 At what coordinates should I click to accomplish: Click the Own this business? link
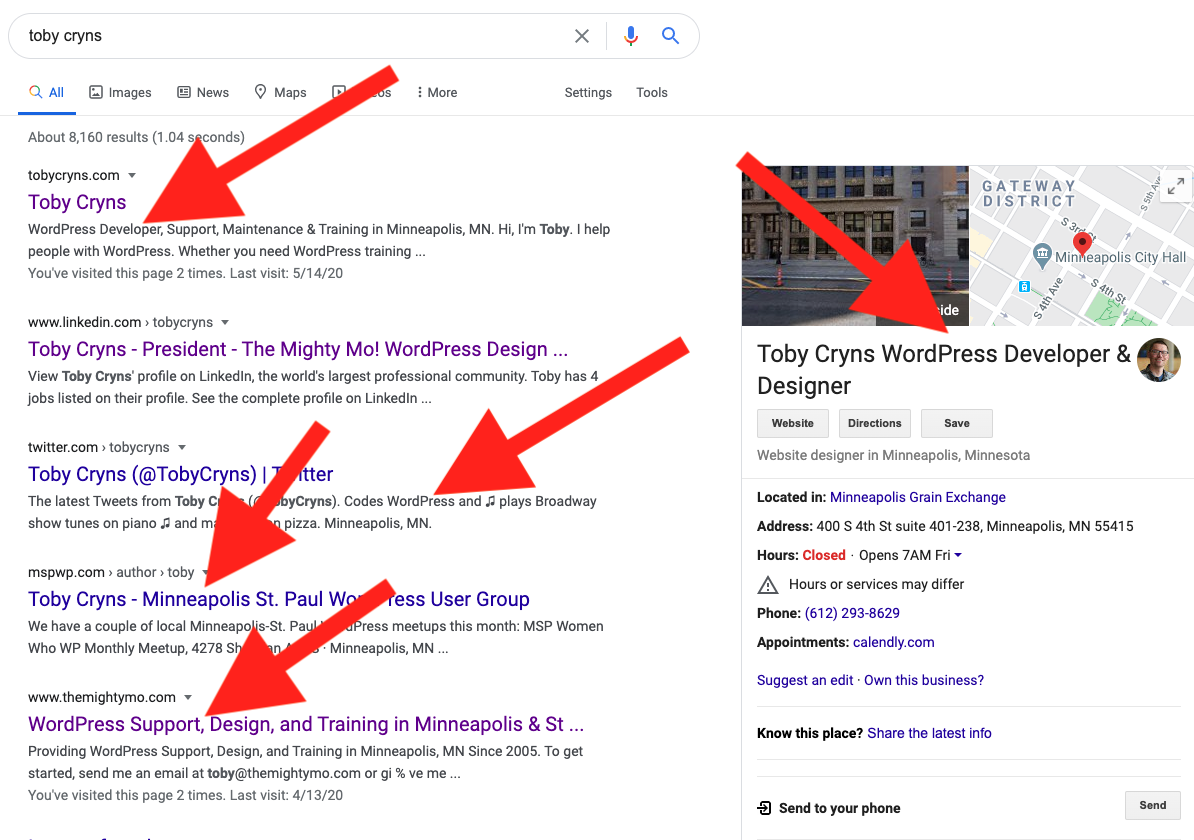(x=924, y=680)
